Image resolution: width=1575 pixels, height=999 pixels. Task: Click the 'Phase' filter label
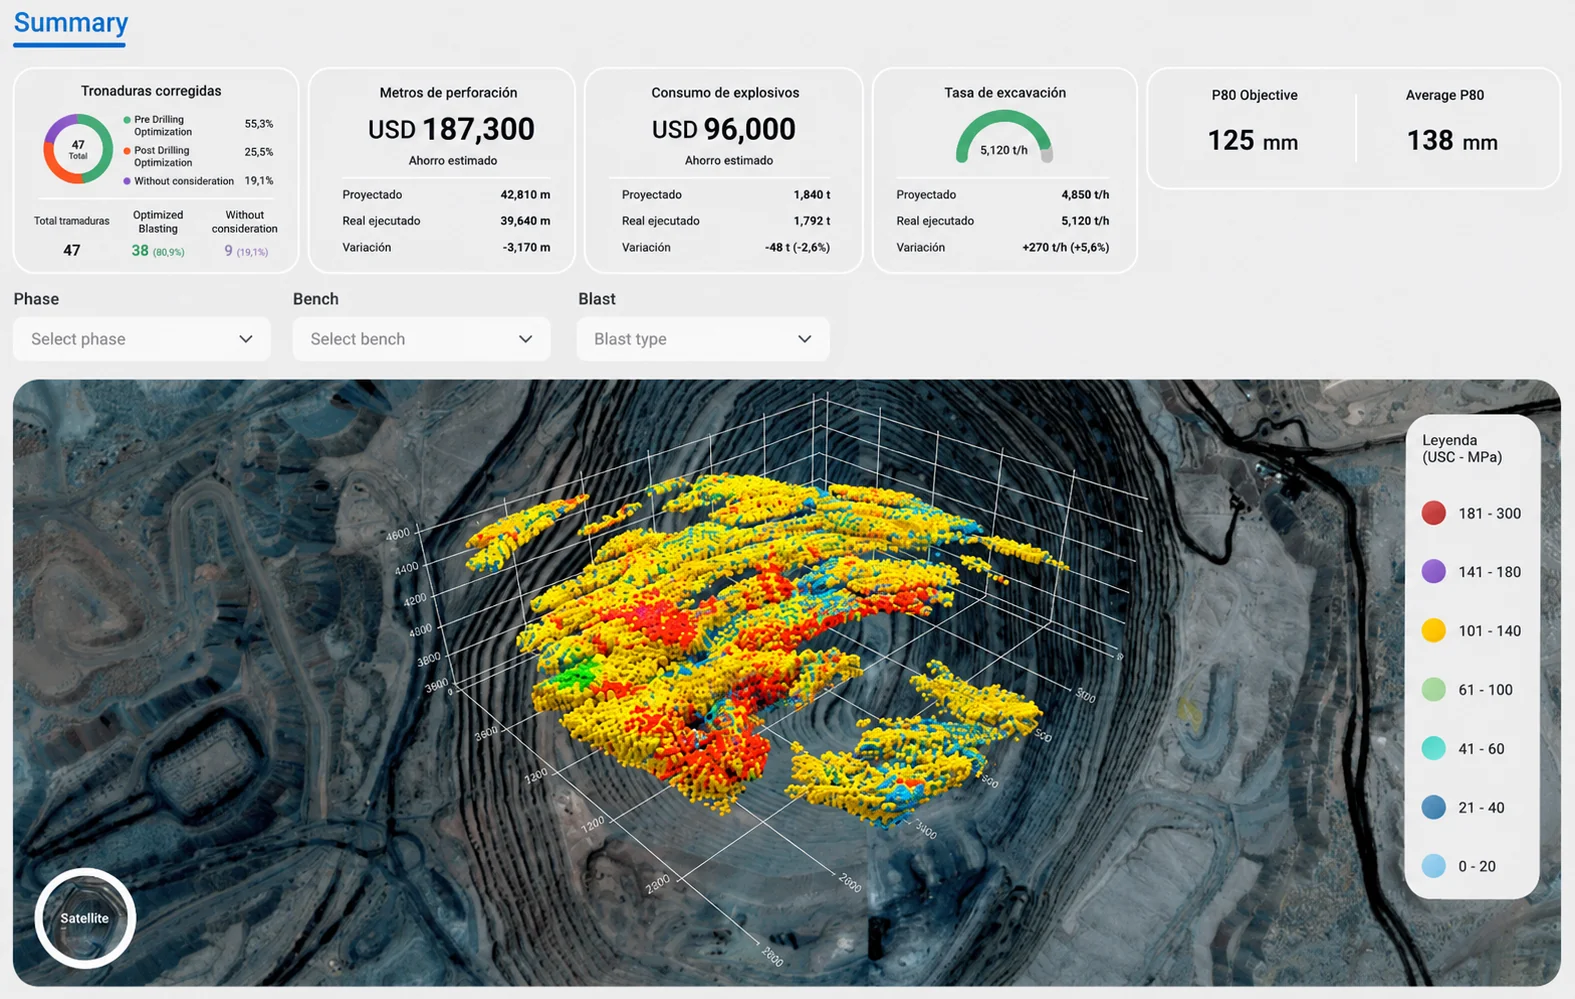pyautogui.click(x=36, y=299)
